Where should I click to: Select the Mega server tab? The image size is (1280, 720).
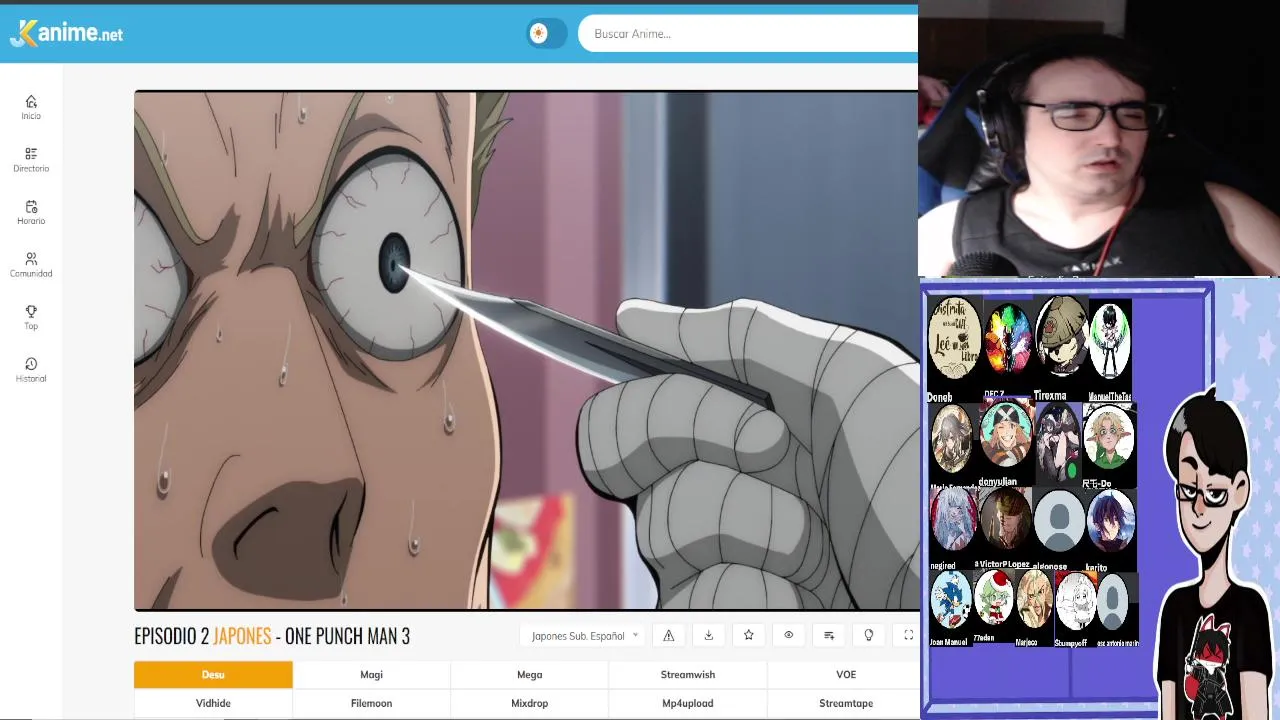click(529, 675)
